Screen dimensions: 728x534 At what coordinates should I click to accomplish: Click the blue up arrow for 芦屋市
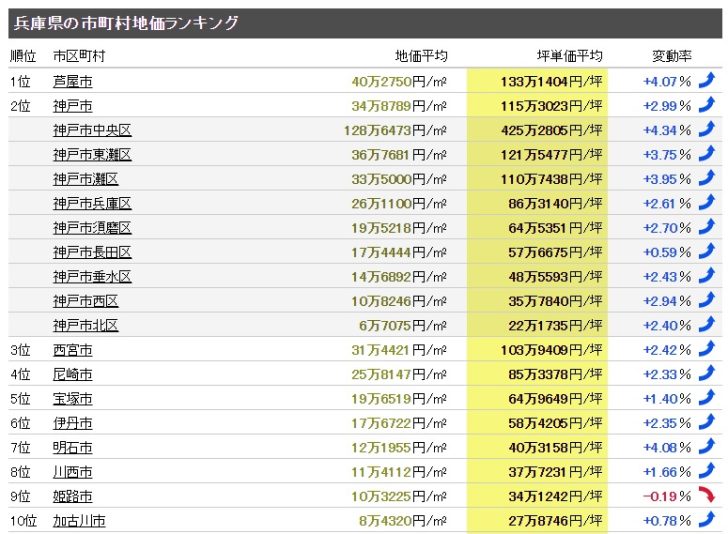[x=707, y=80]
